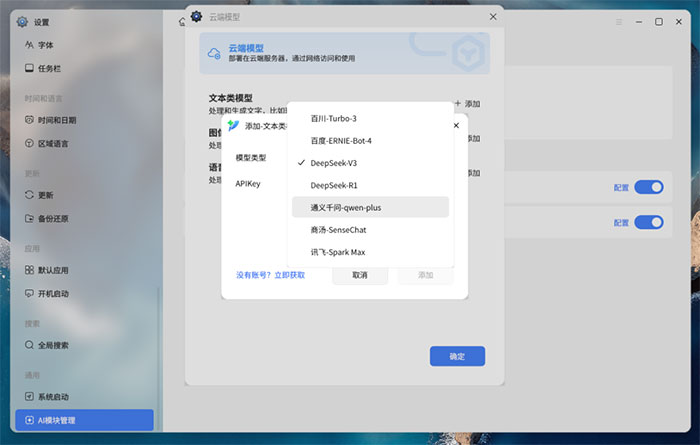Screen dimensions: 700x445
Task: Click the font icon beside 字体
Action: pos(29,45)
